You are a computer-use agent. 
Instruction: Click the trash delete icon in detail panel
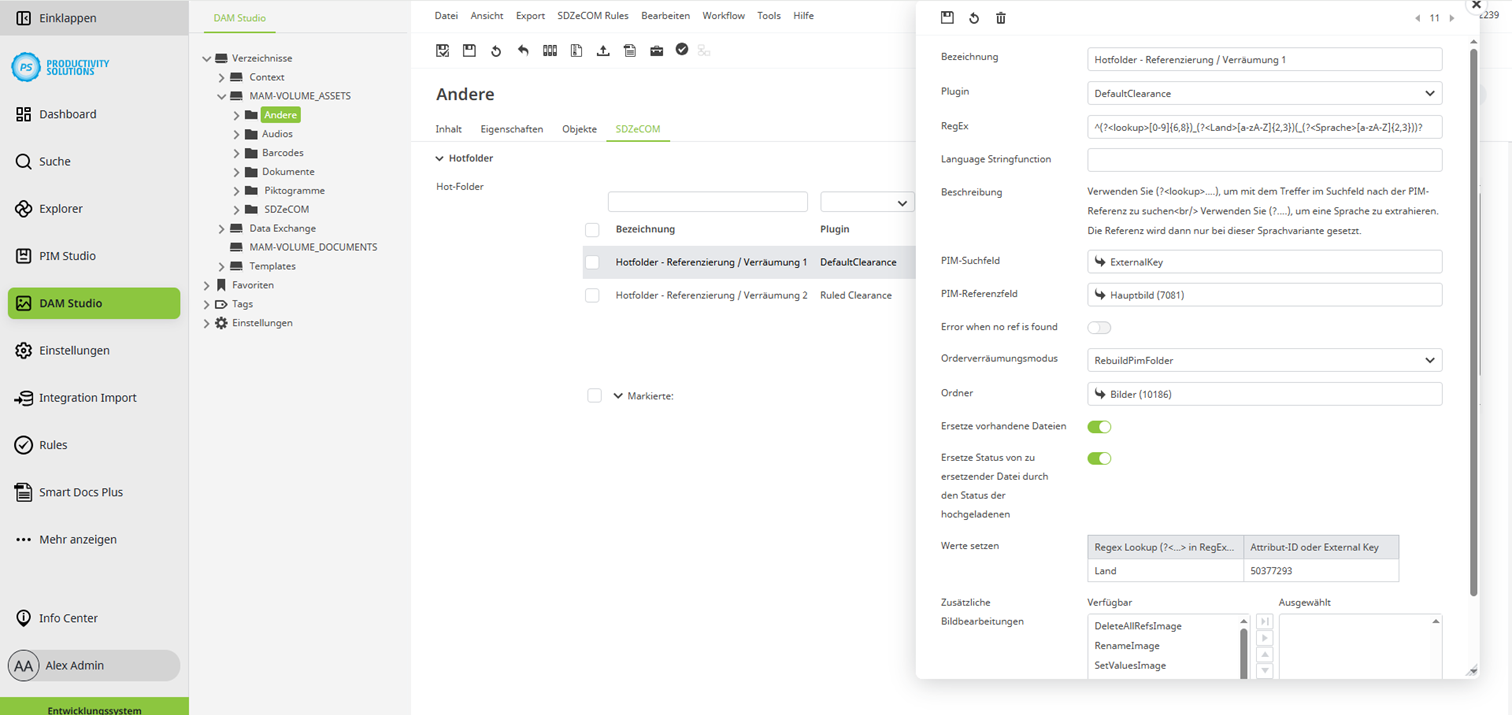coord(1001,18)
